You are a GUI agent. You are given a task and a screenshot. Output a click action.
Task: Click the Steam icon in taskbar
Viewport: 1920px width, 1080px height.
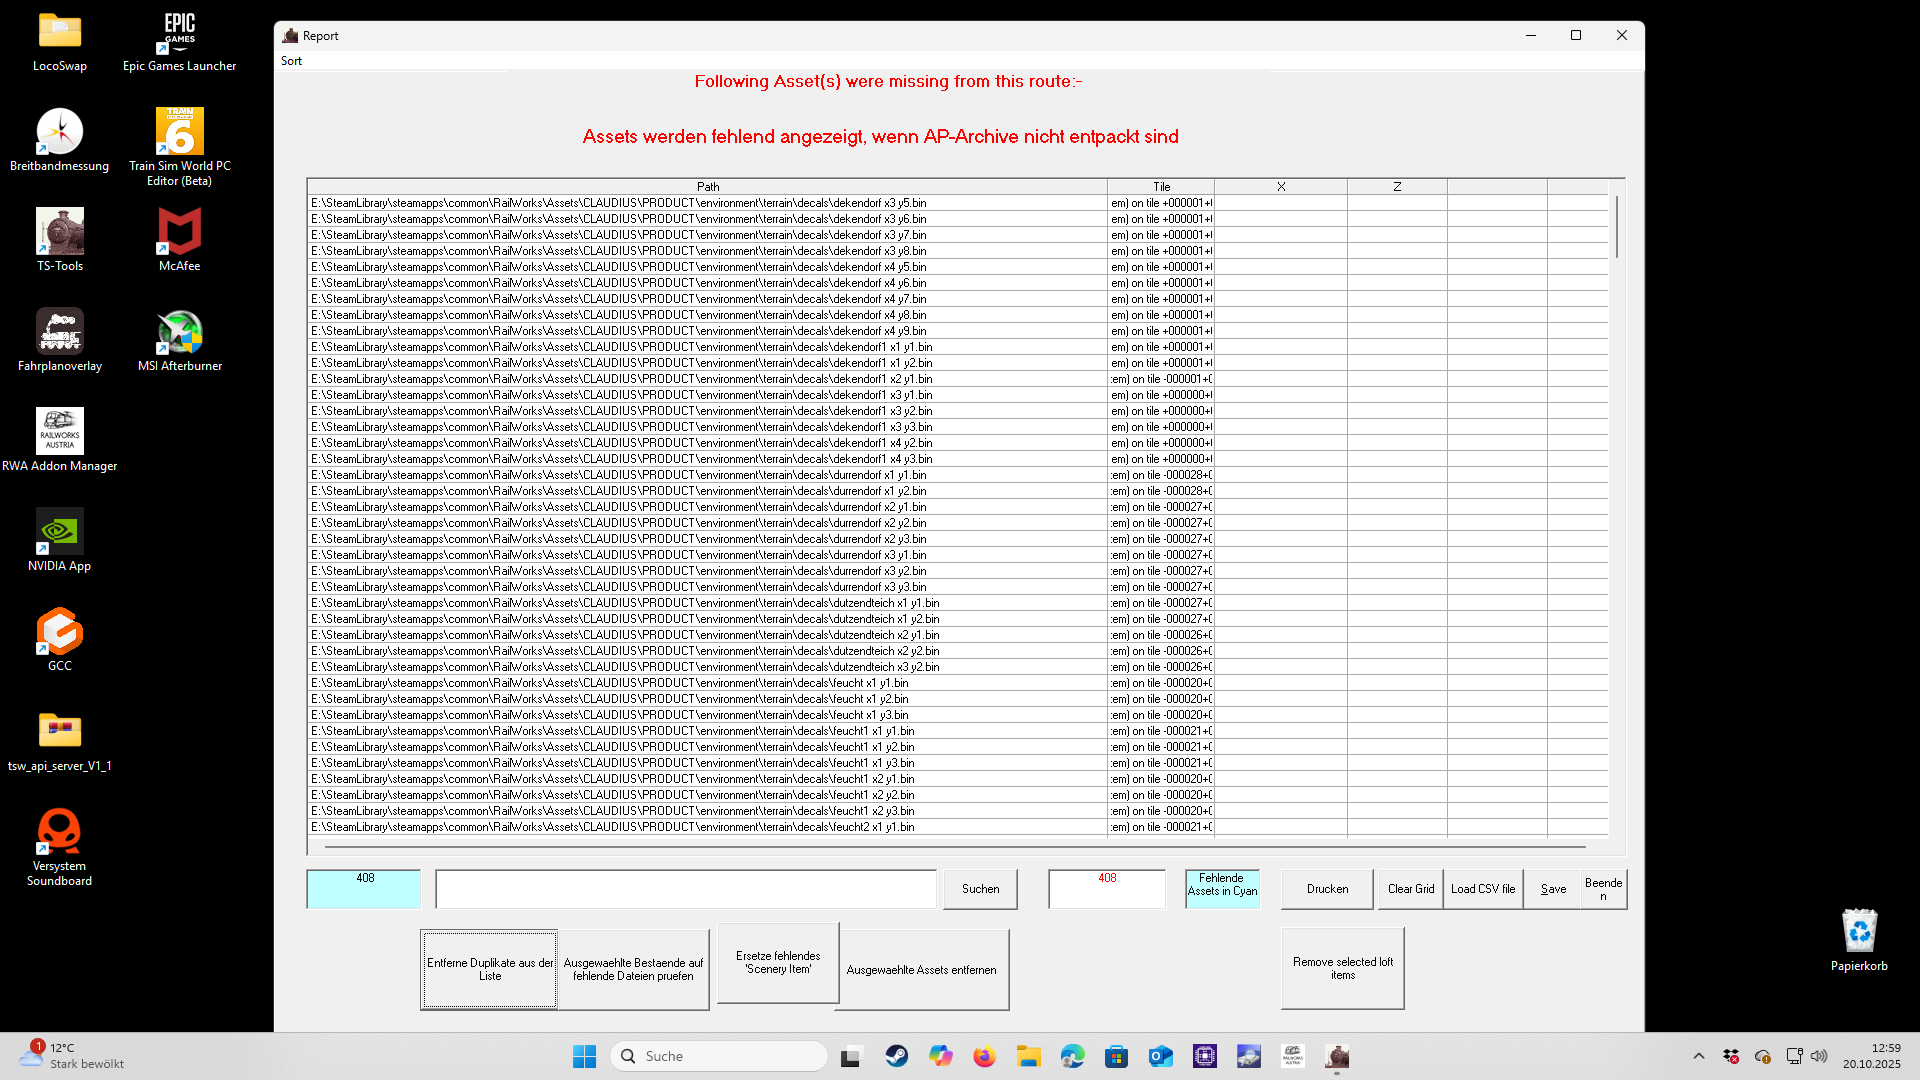pyautogui.click(x=896, y=1056)
